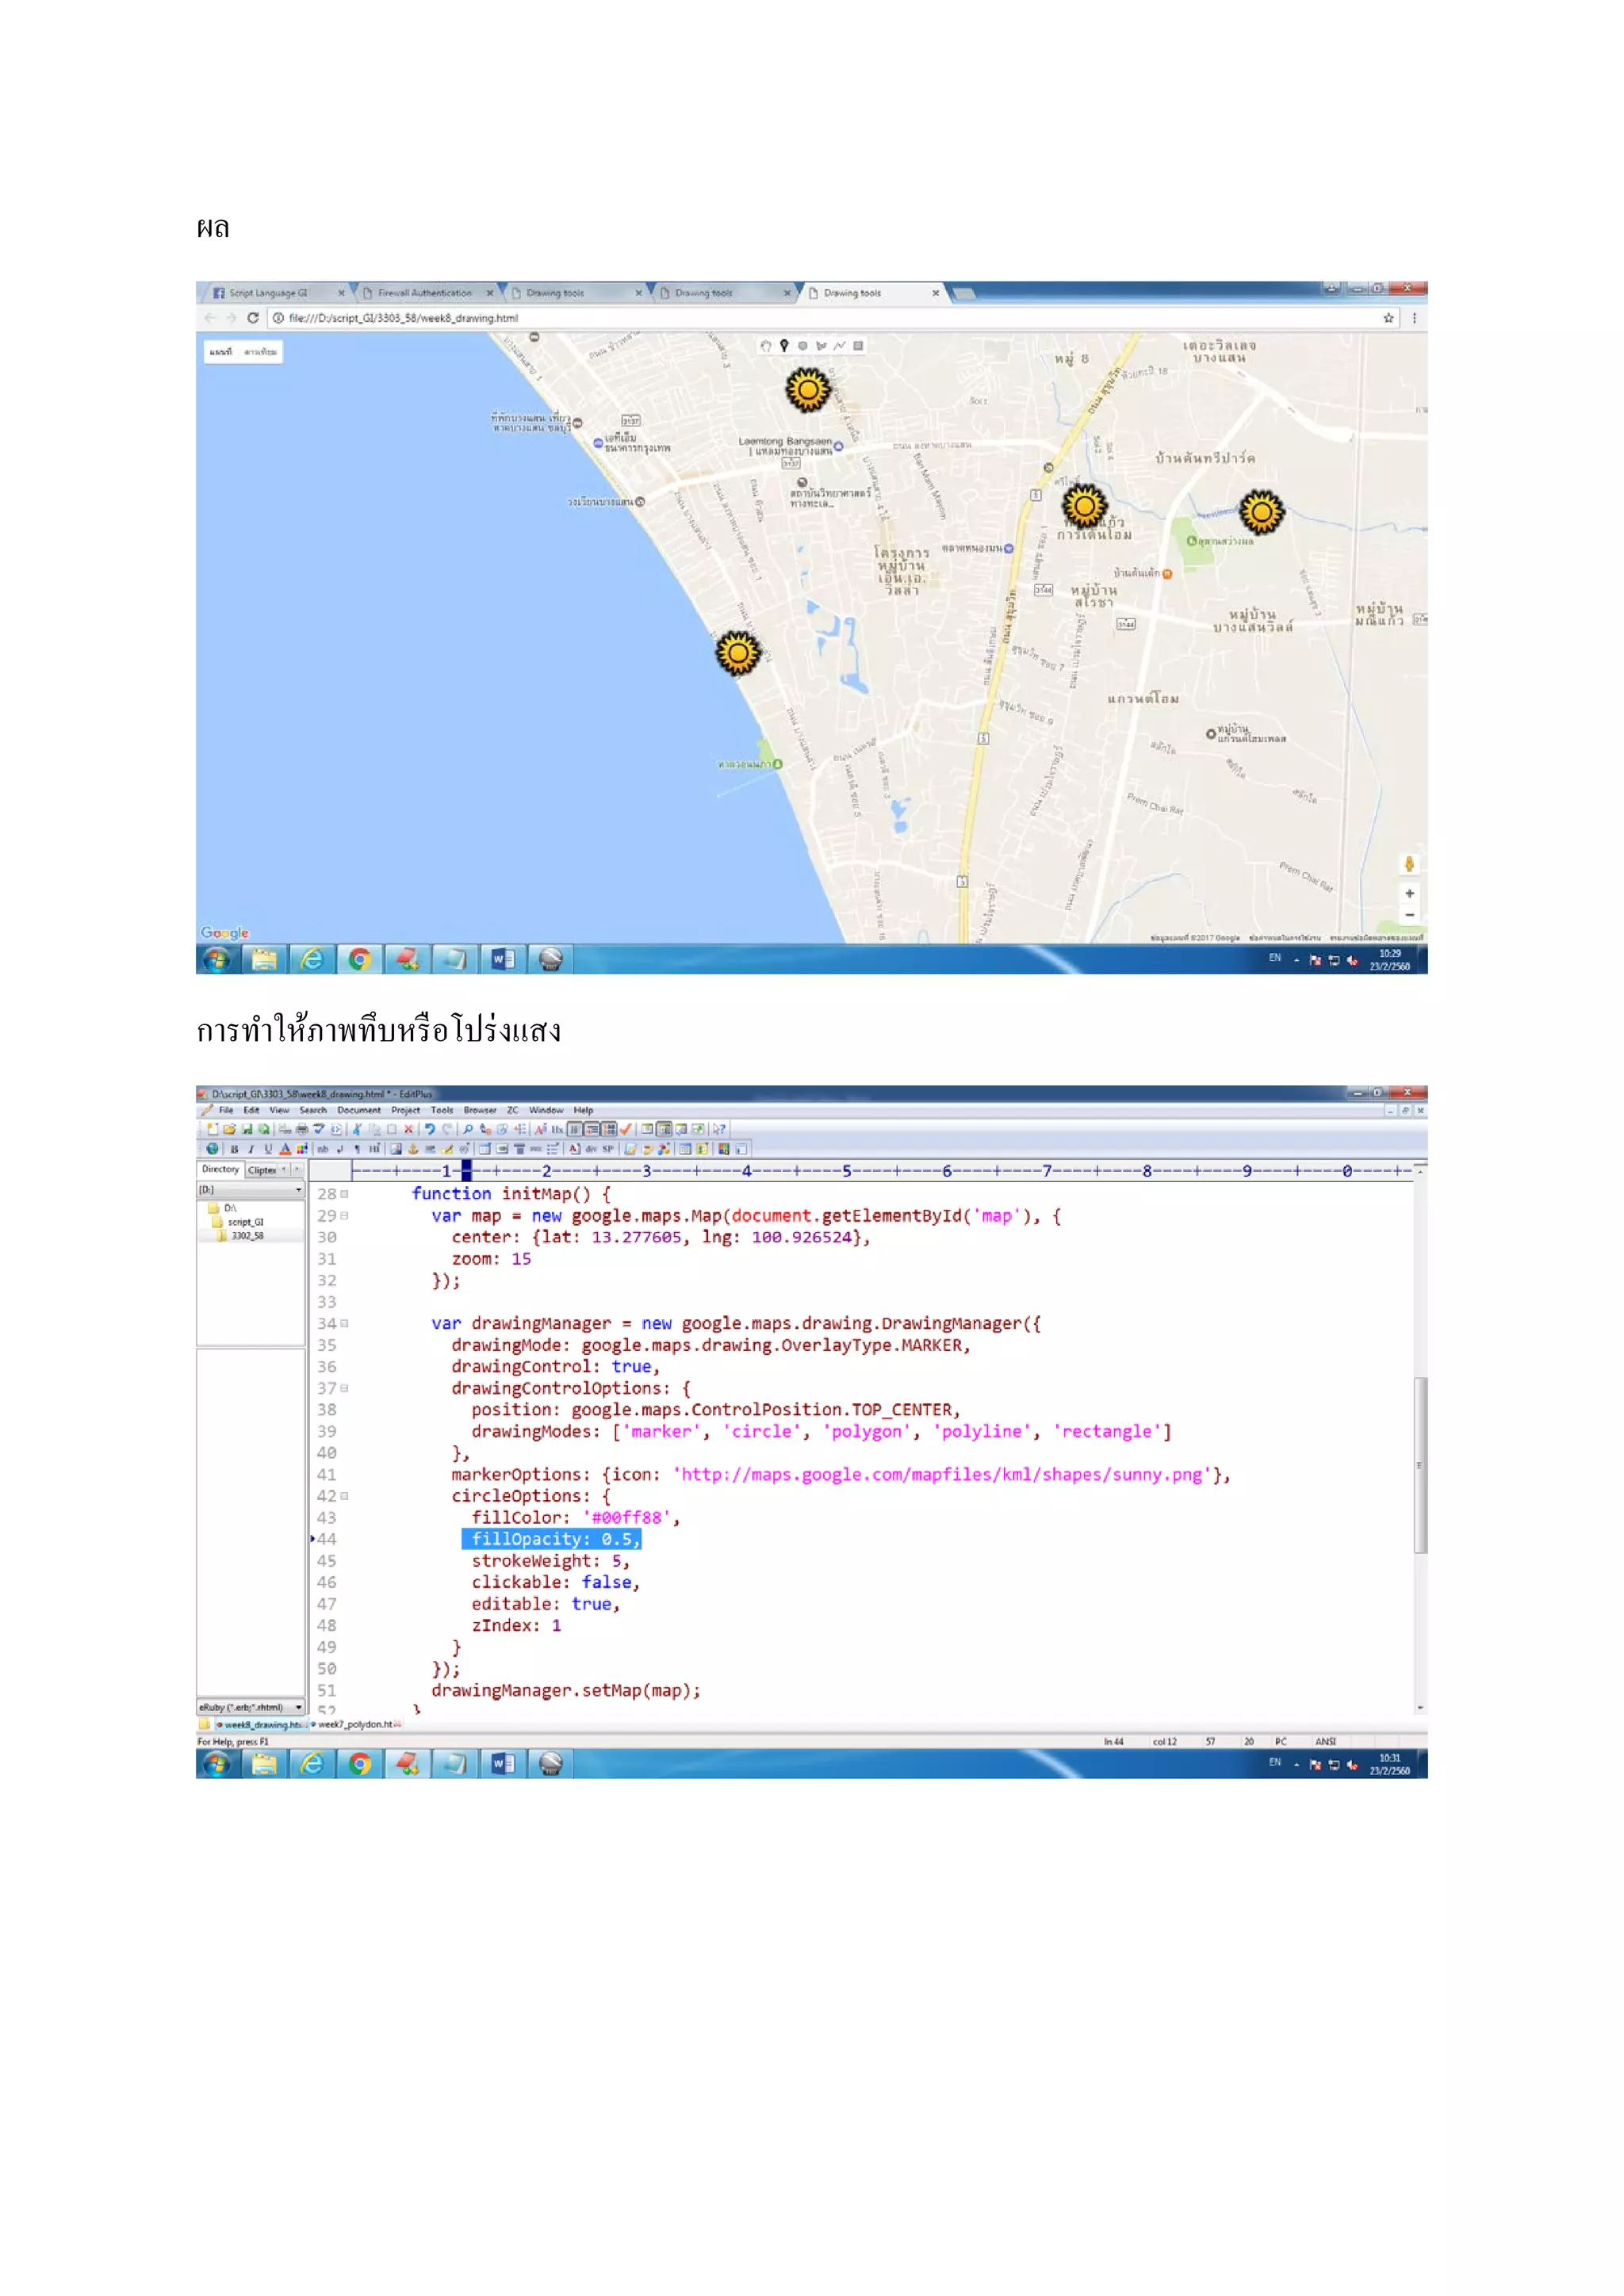Viewport: 1624px width, 2296px height.
Task: Select the script_GI folder in directory tree
Action: click(x=245, y=1222)
